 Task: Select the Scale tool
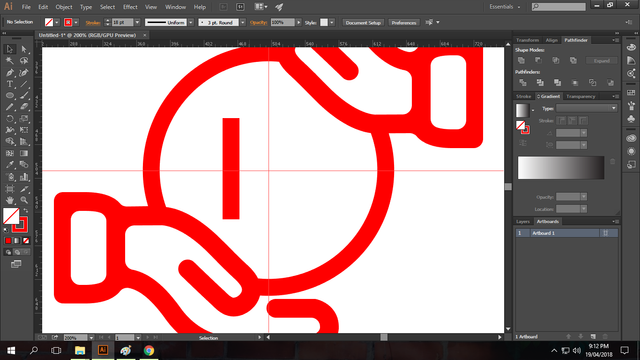pyautogui.click(x=24, y=119)
